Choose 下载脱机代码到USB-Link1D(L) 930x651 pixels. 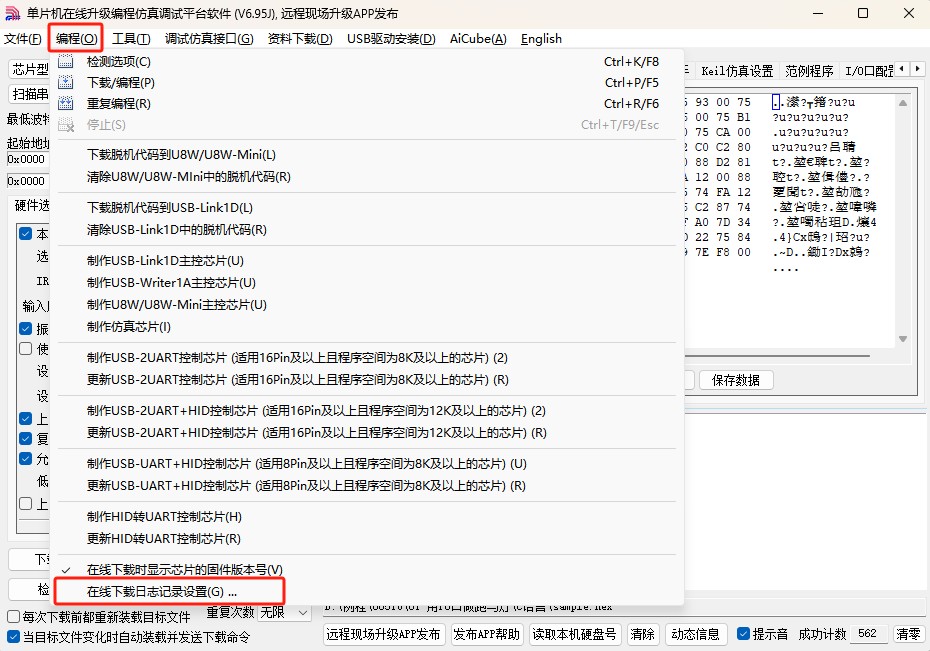coord(367,208)
